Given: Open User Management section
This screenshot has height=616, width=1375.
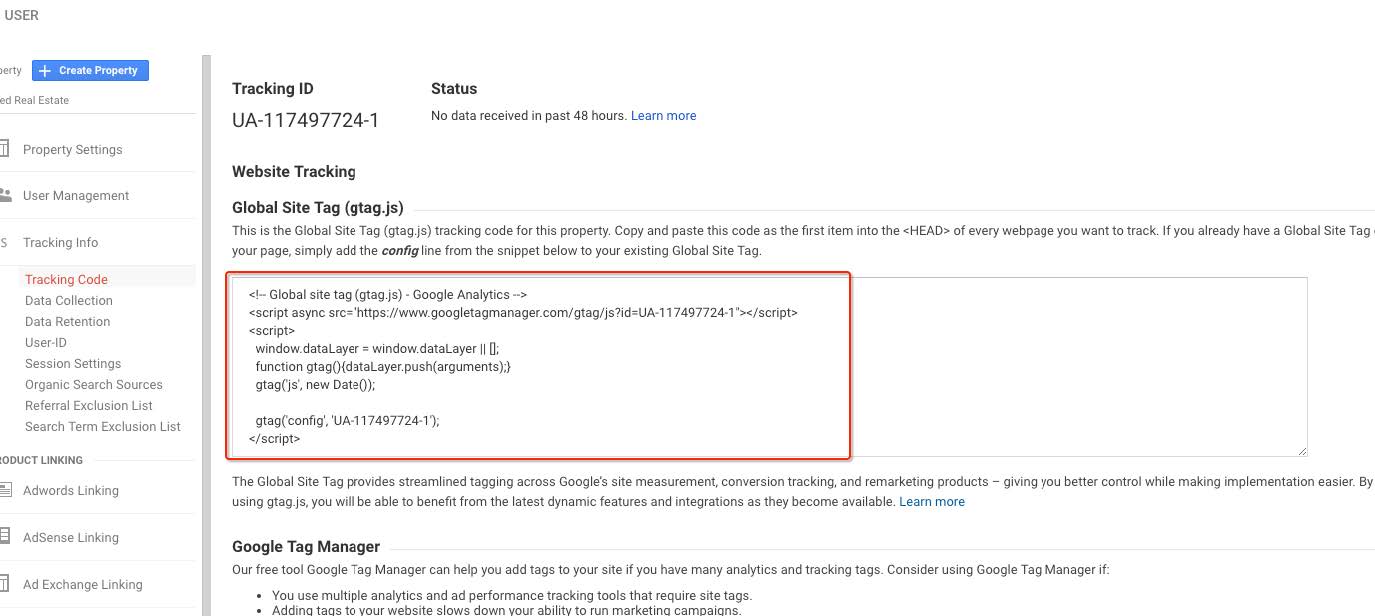Looking at the screenshot, I should coord(76,195).
